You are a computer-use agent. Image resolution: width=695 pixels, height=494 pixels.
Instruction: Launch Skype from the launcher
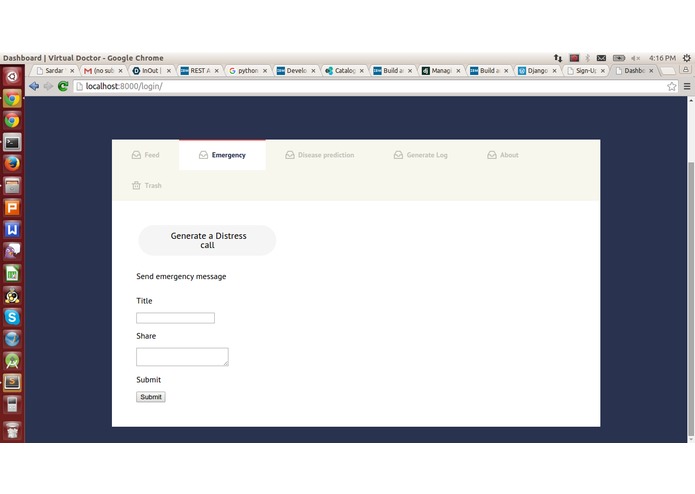point(12,317)
